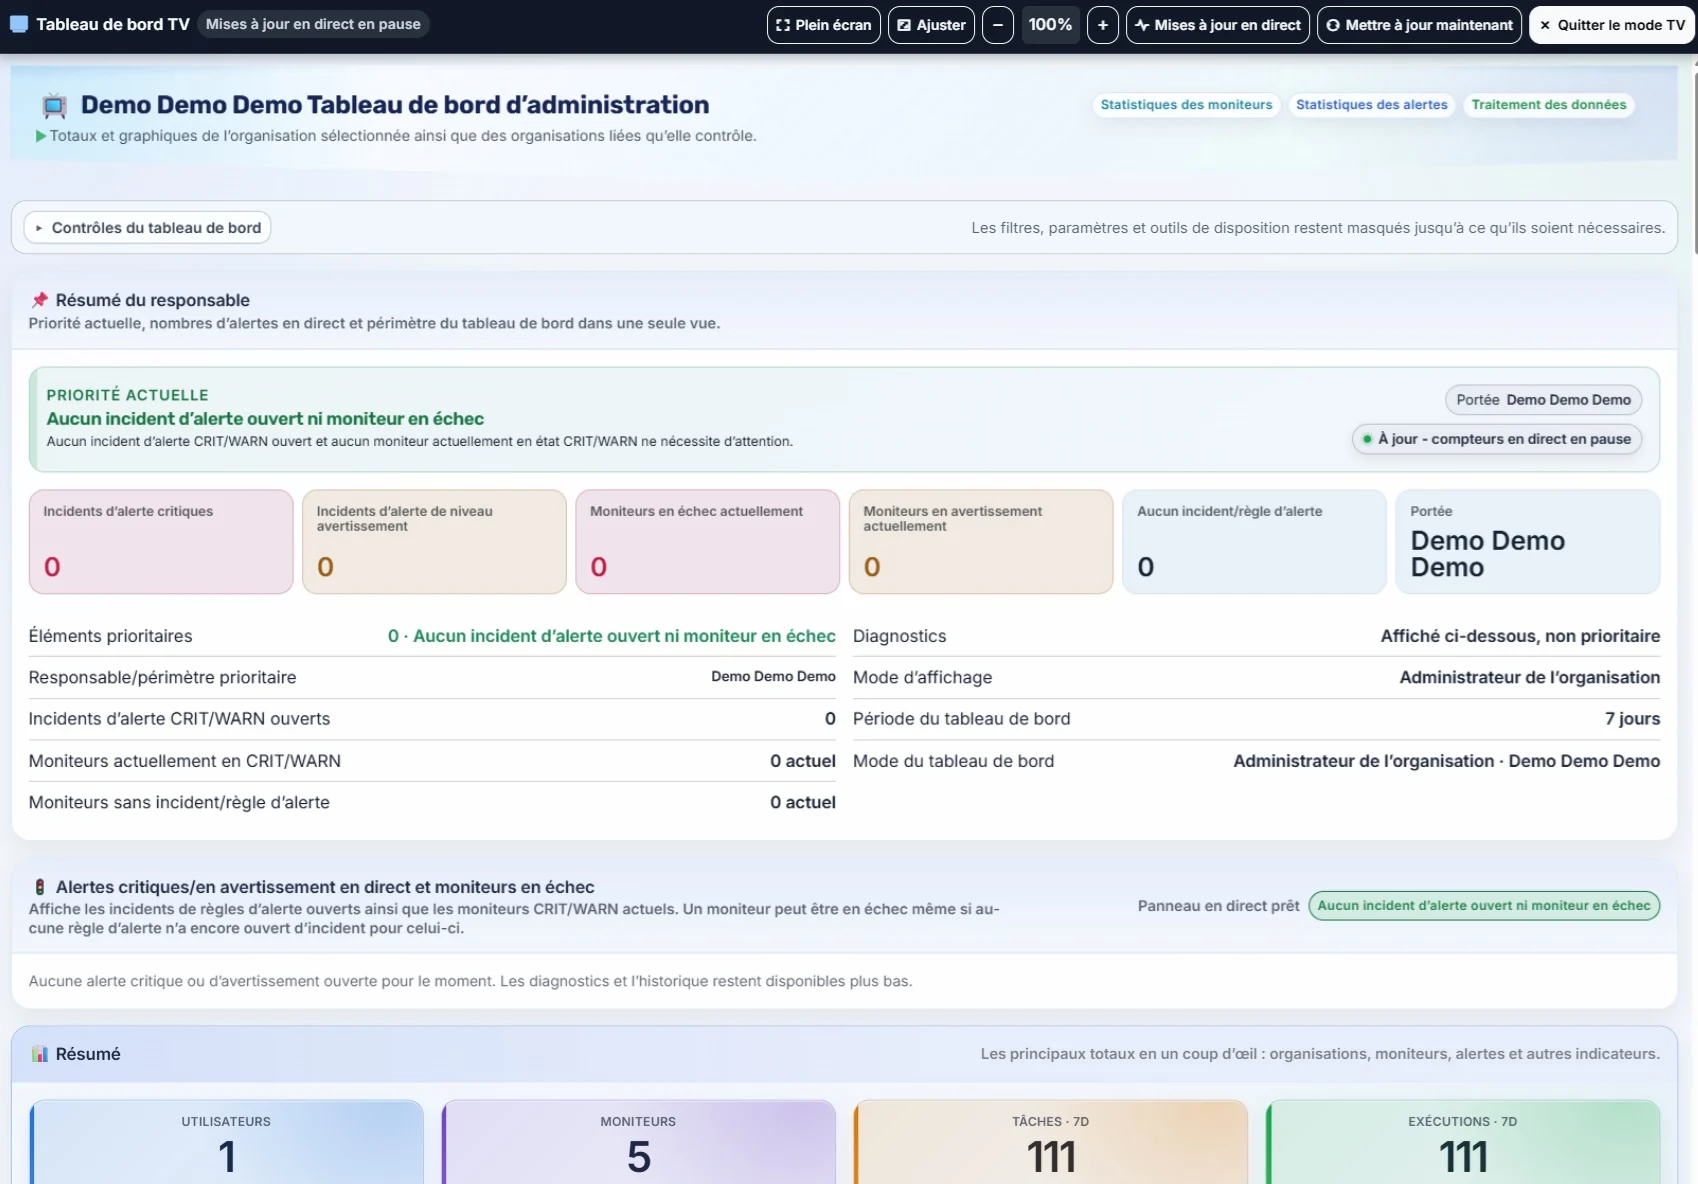1698x1184 pixels.
Task: Click the TV monitor icon beside dashboard title
Action: (x=55, y=105)
